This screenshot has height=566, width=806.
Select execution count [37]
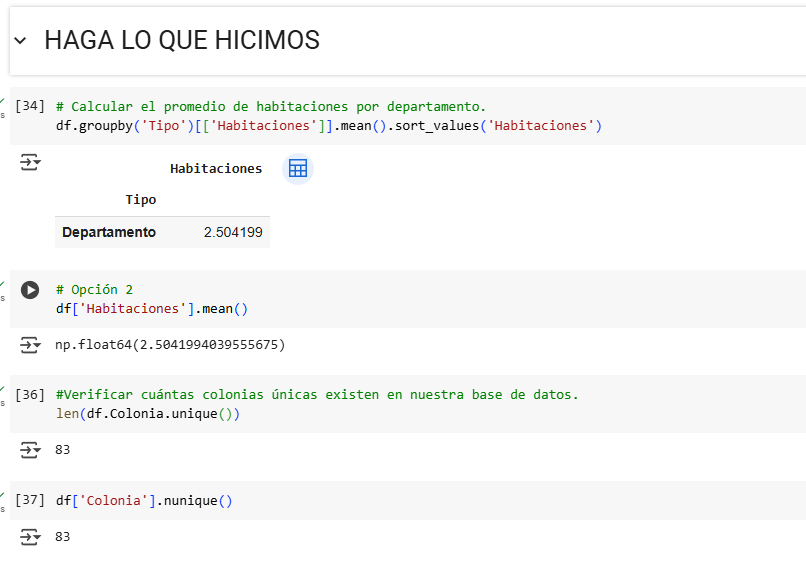pos(30,500)
